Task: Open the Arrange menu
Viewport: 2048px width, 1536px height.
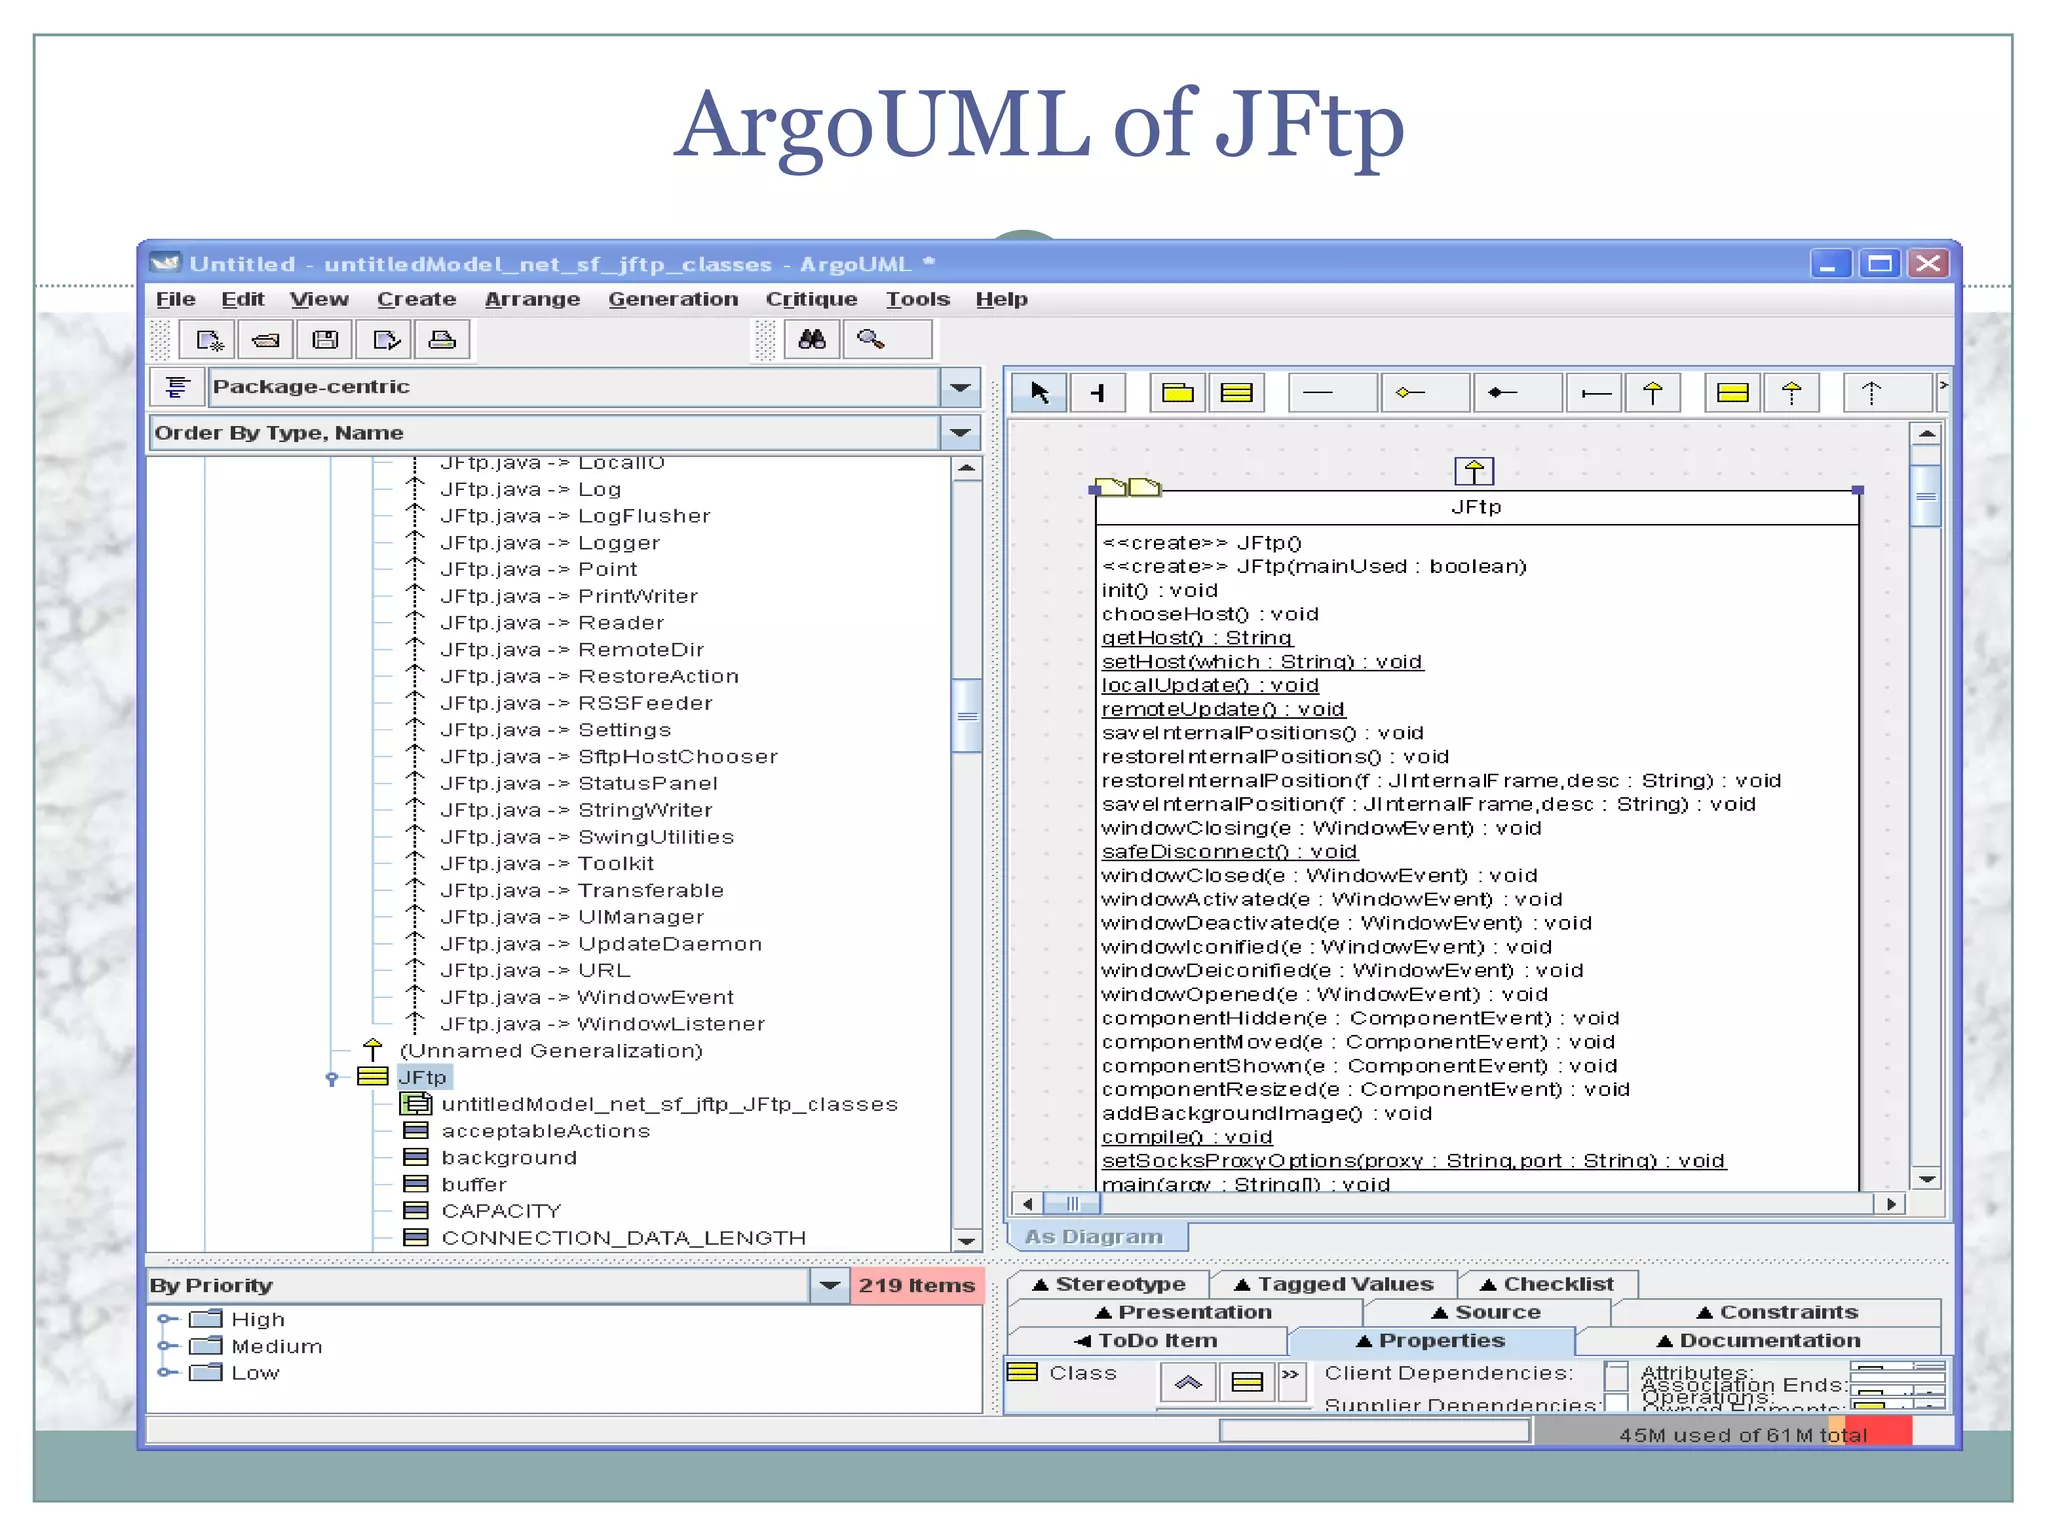Action: tap(532, 299)
